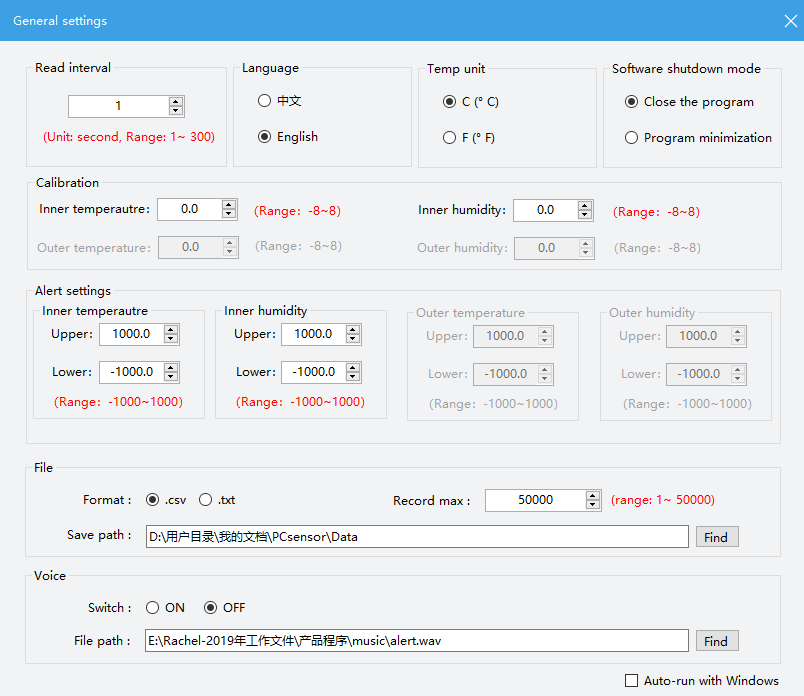Click the Outer humidity calibration field
804x696 pixels.
pyautogui.click(x=554, y=248)
